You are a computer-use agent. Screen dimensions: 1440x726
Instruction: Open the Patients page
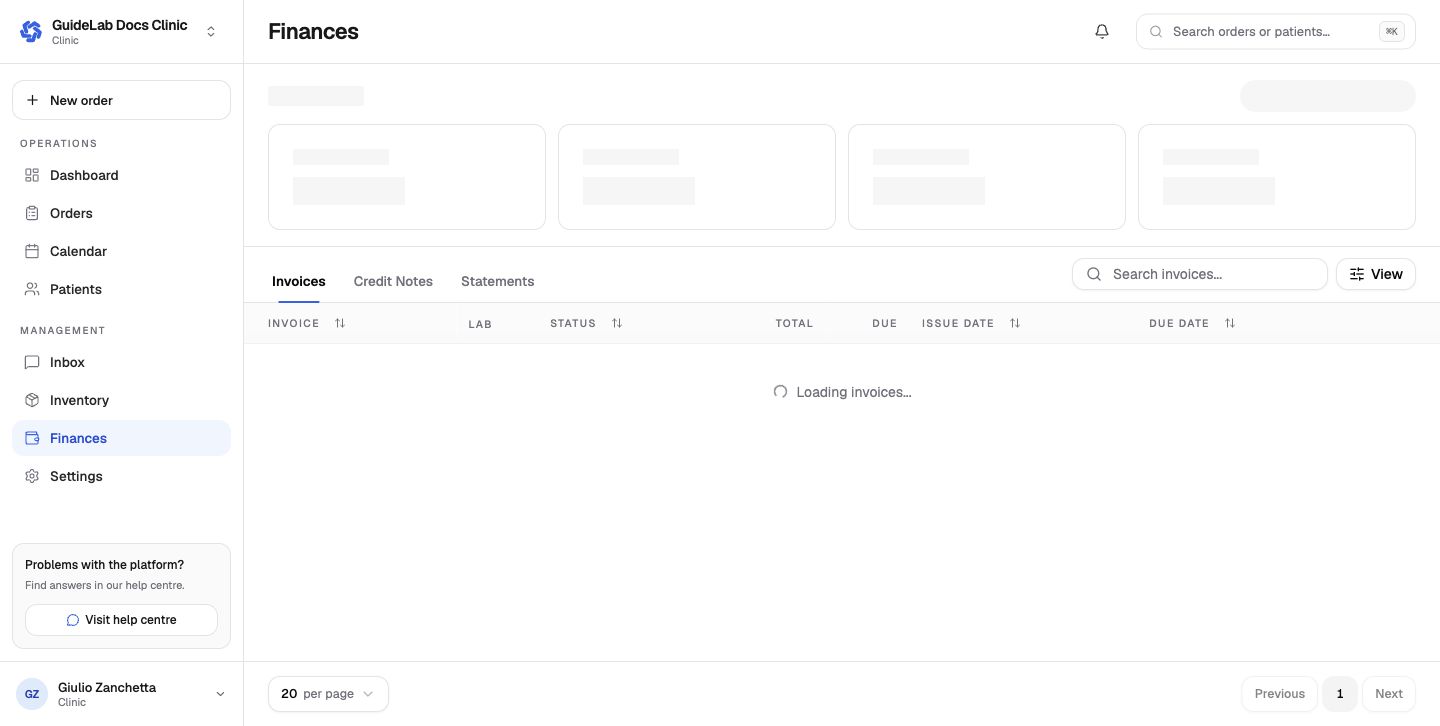(x=122, y=289)
